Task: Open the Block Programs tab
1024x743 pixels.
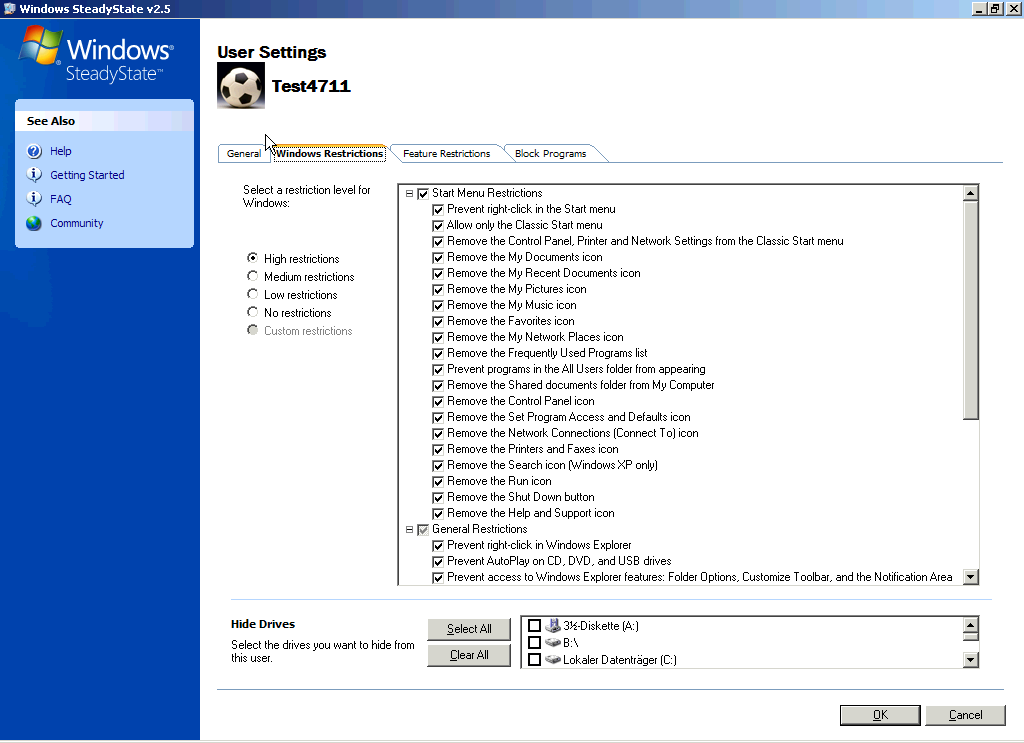Action: [x=551, y=153]
